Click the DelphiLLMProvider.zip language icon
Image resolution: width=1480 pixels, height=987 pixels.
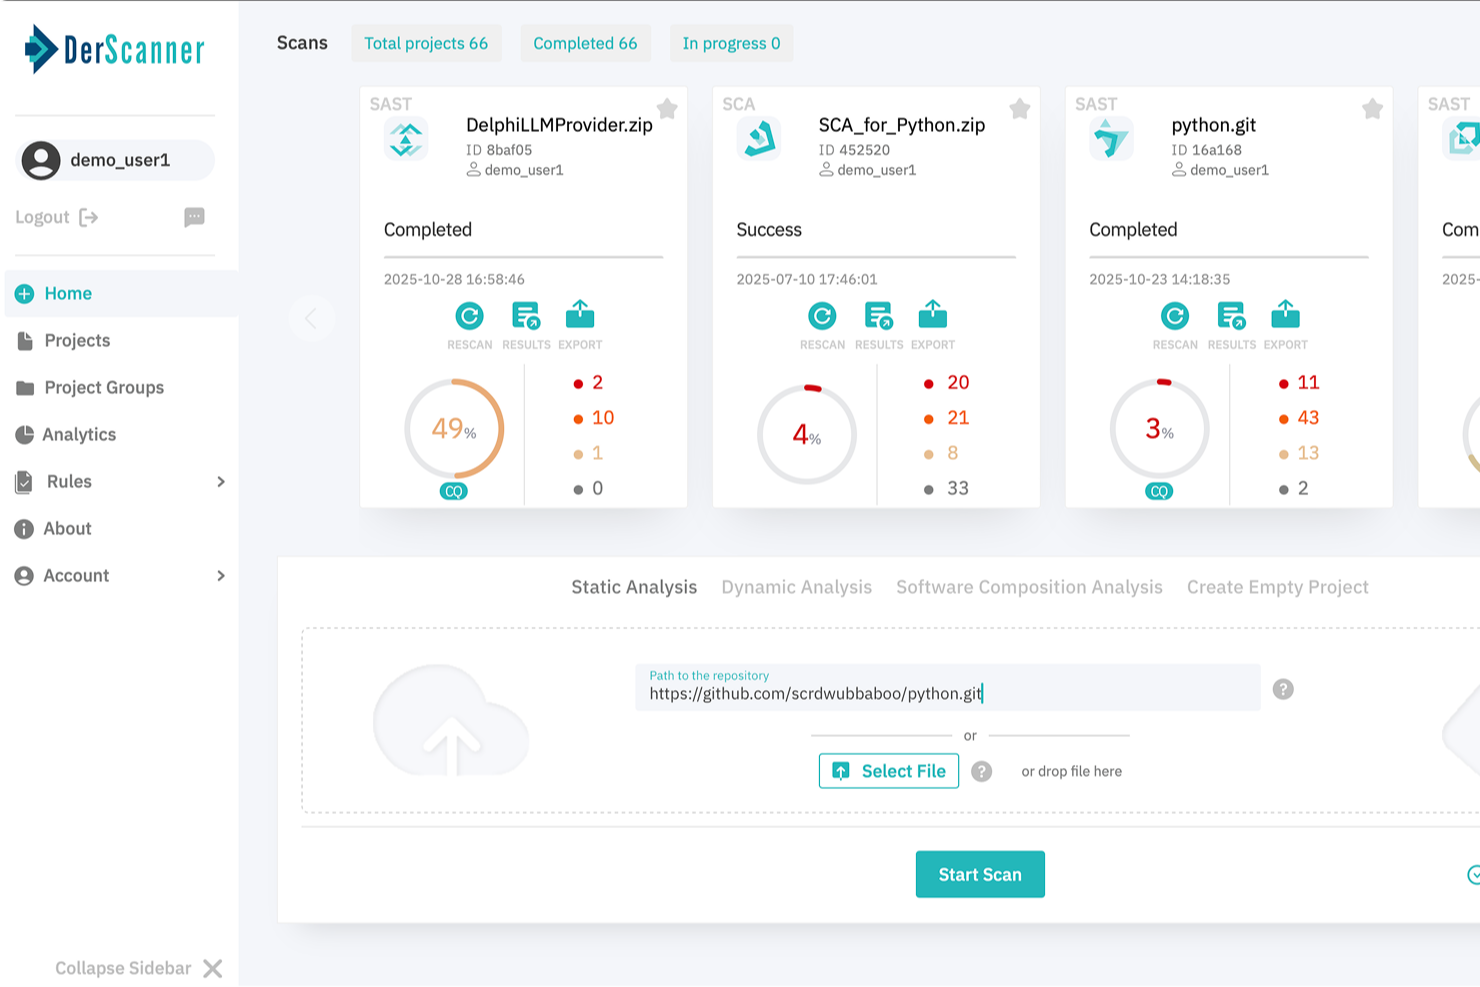(x=406, y=139)
